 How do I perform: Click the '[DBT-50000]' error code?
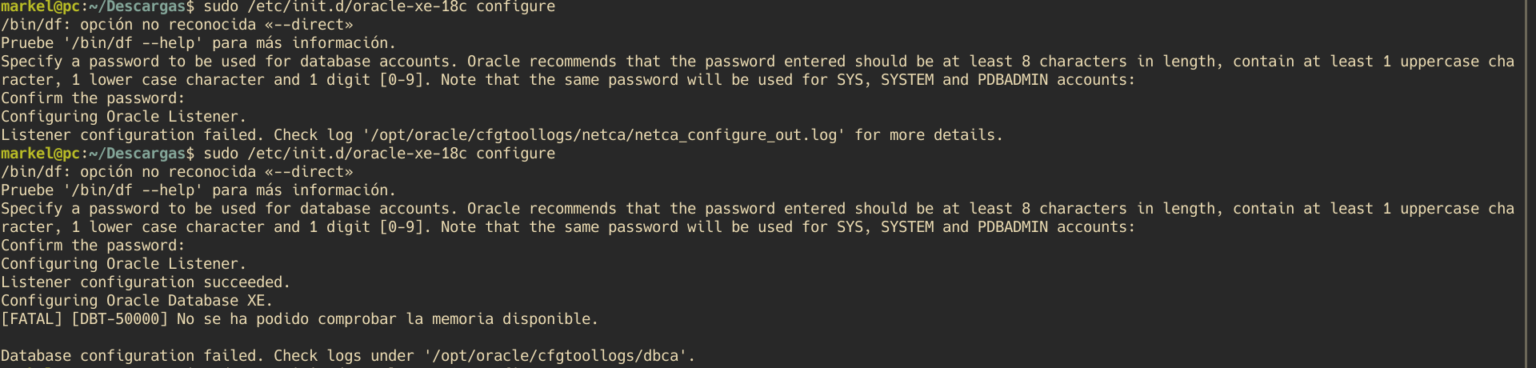[120, 319]
